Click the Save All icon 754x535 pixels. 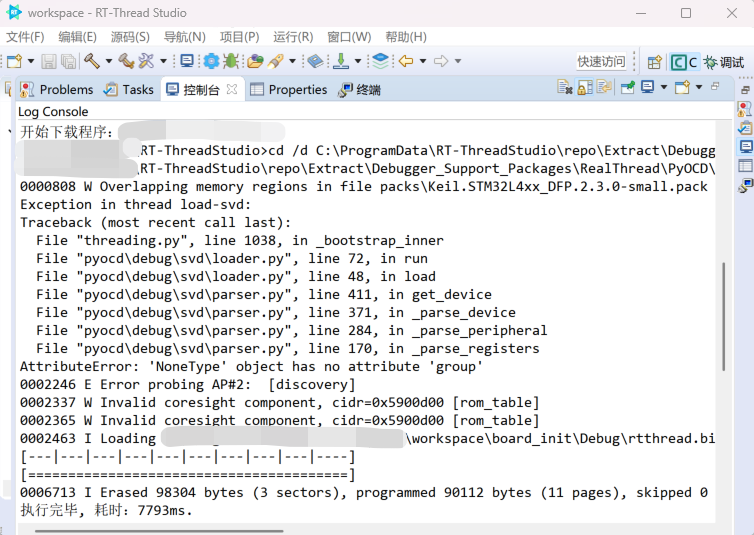point(69,61)
